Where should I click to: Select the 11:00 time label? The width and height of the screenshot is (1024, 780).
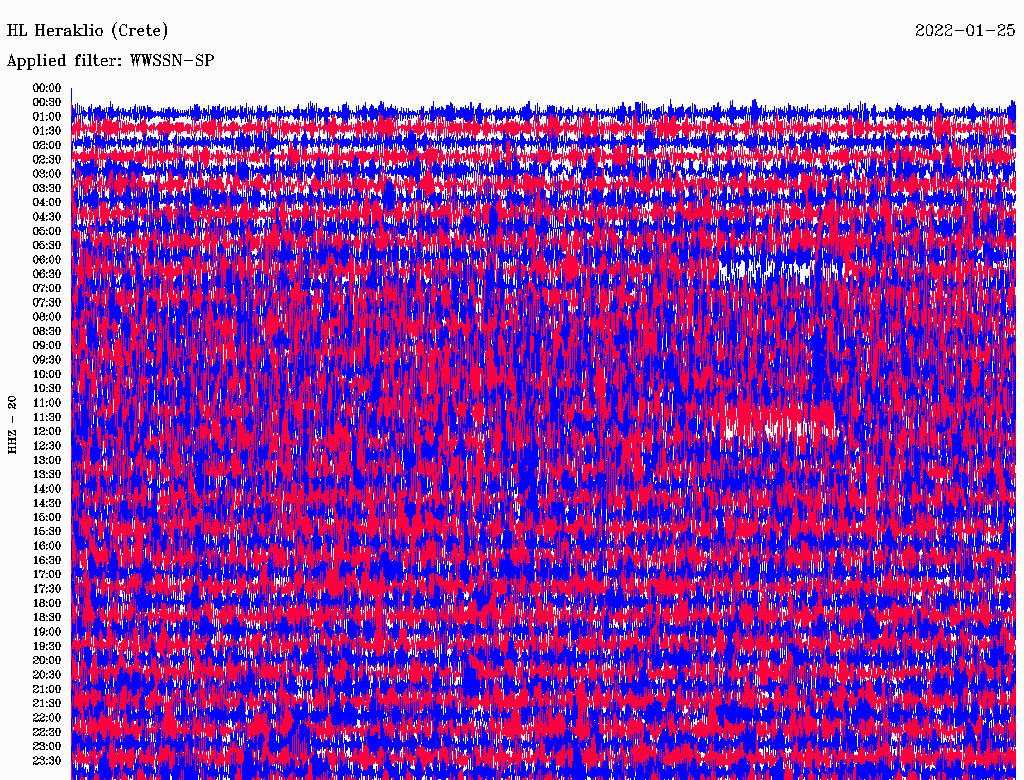click(x=47, y=403)
